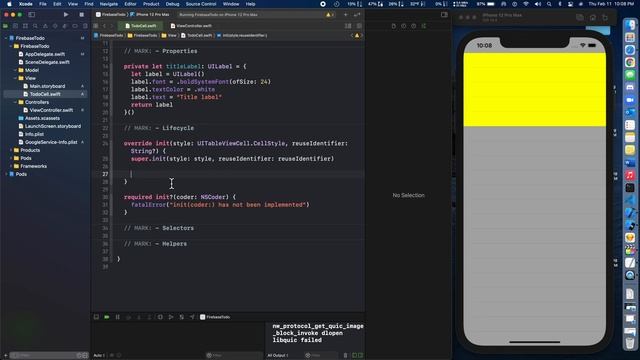This screenshot has width=640, height=360.
Task: Open the View folder in the jump bar
Action: click(169, 36)
